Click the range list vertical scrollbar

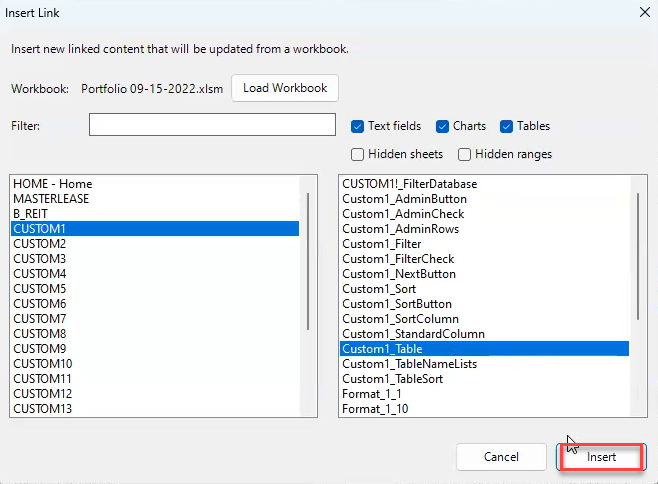pos(638,256)
